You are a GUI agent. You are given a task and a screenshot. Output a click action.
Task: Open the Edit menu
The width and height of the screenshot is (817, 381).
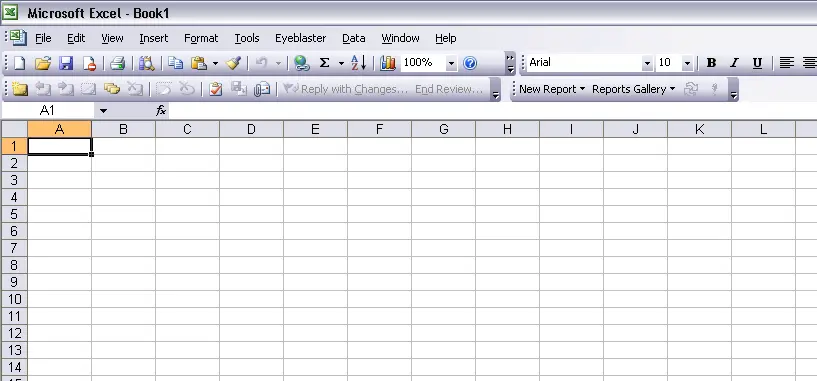(x=76, y=38)
